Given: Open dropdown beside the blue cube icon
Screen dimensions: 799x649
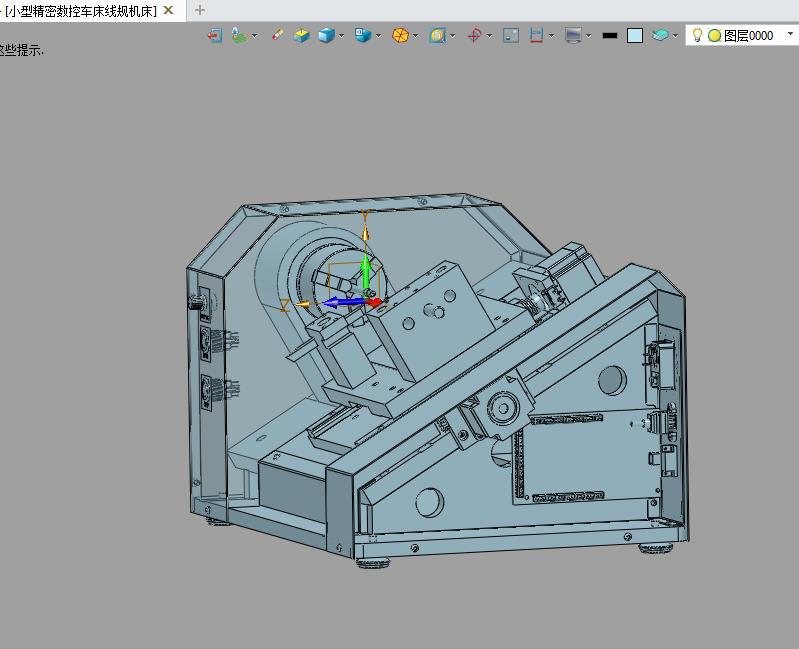Looking at the screenshot, I should coord(341,36).
